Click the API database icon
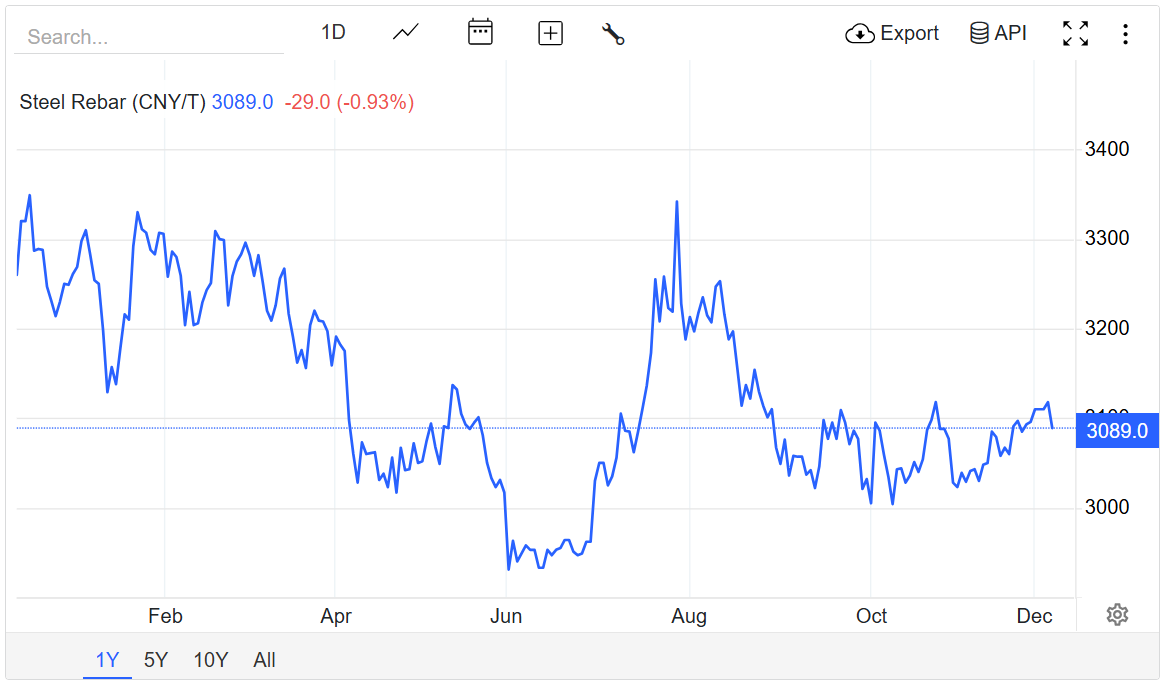 [979, 33]
